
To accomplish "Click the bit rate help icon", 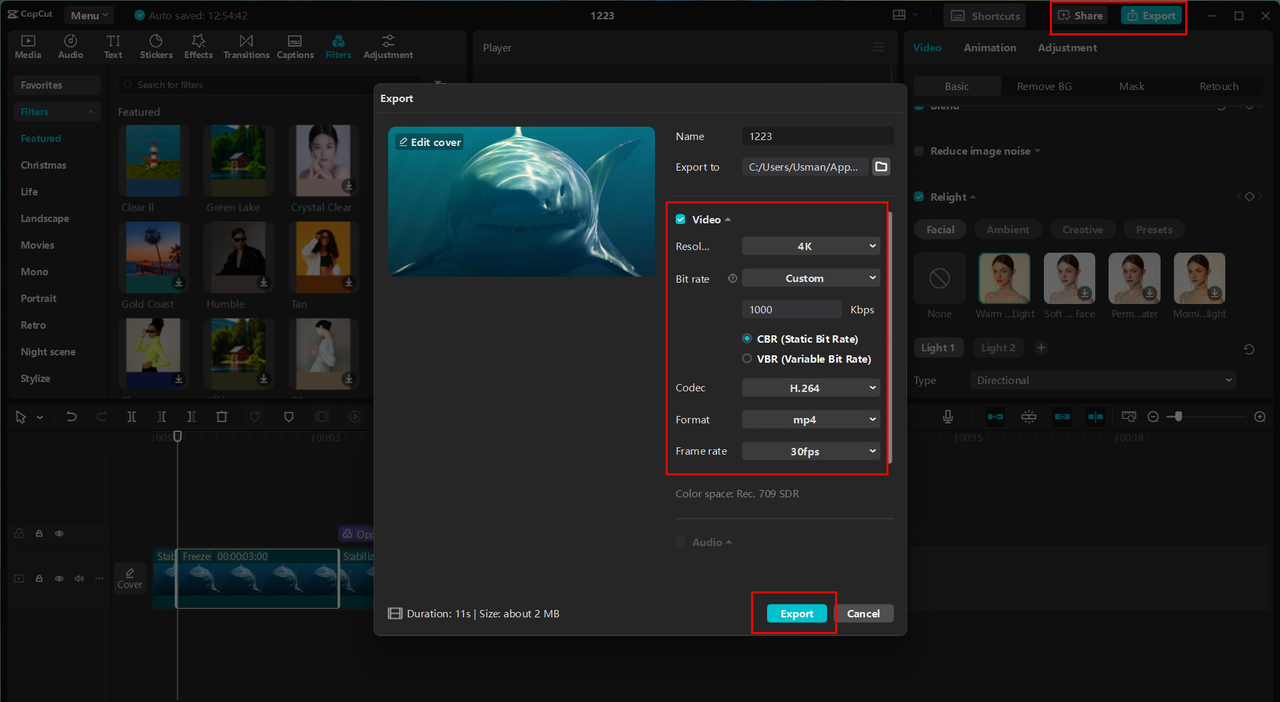I will [x=733, y=279].
